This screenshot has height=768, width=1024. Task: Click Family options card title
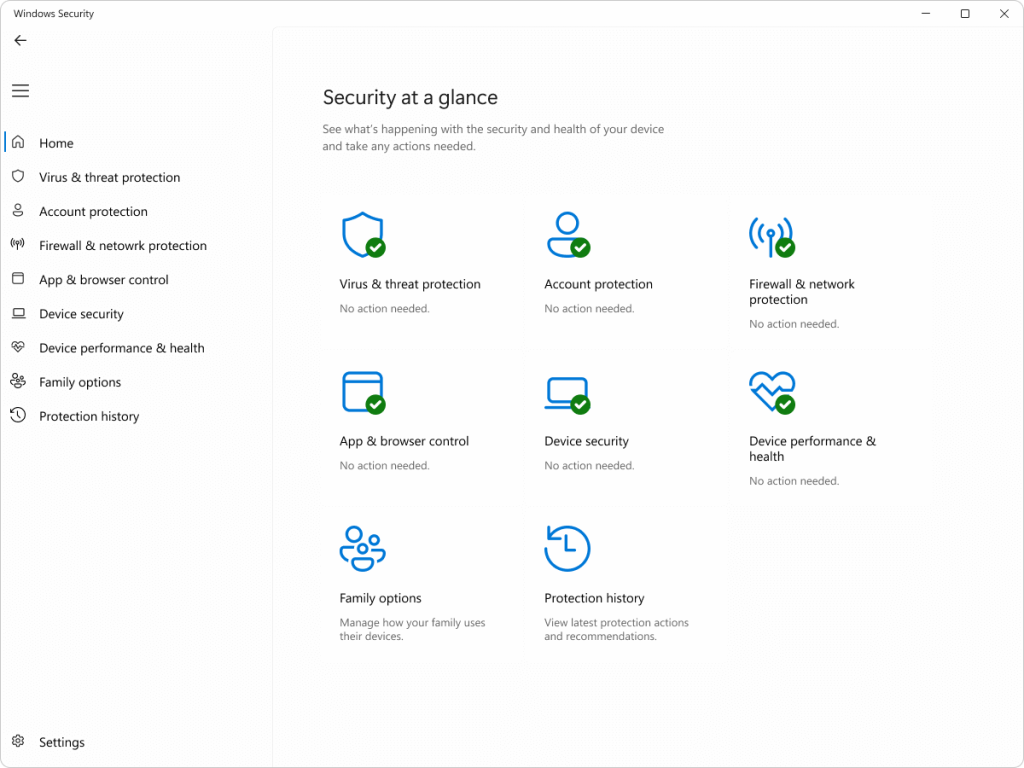tap(380, 598)
